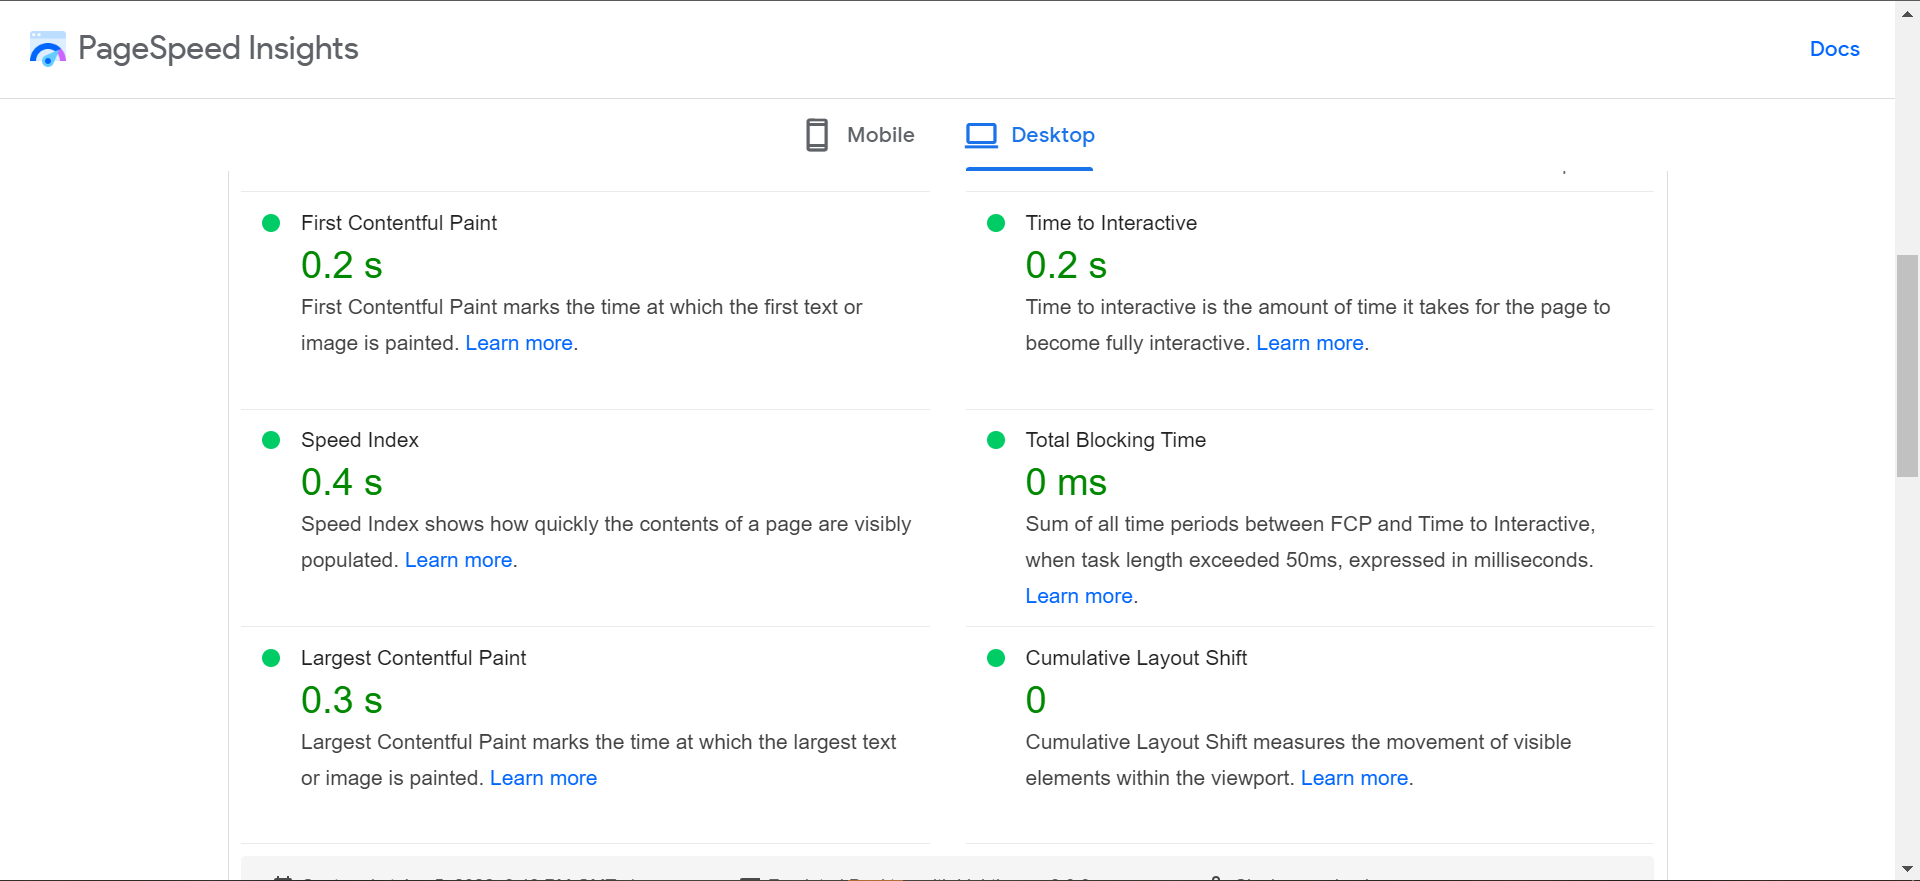Click the Speed Index heading
This screenshot has width=1920, height=881.
coord(360,440)
